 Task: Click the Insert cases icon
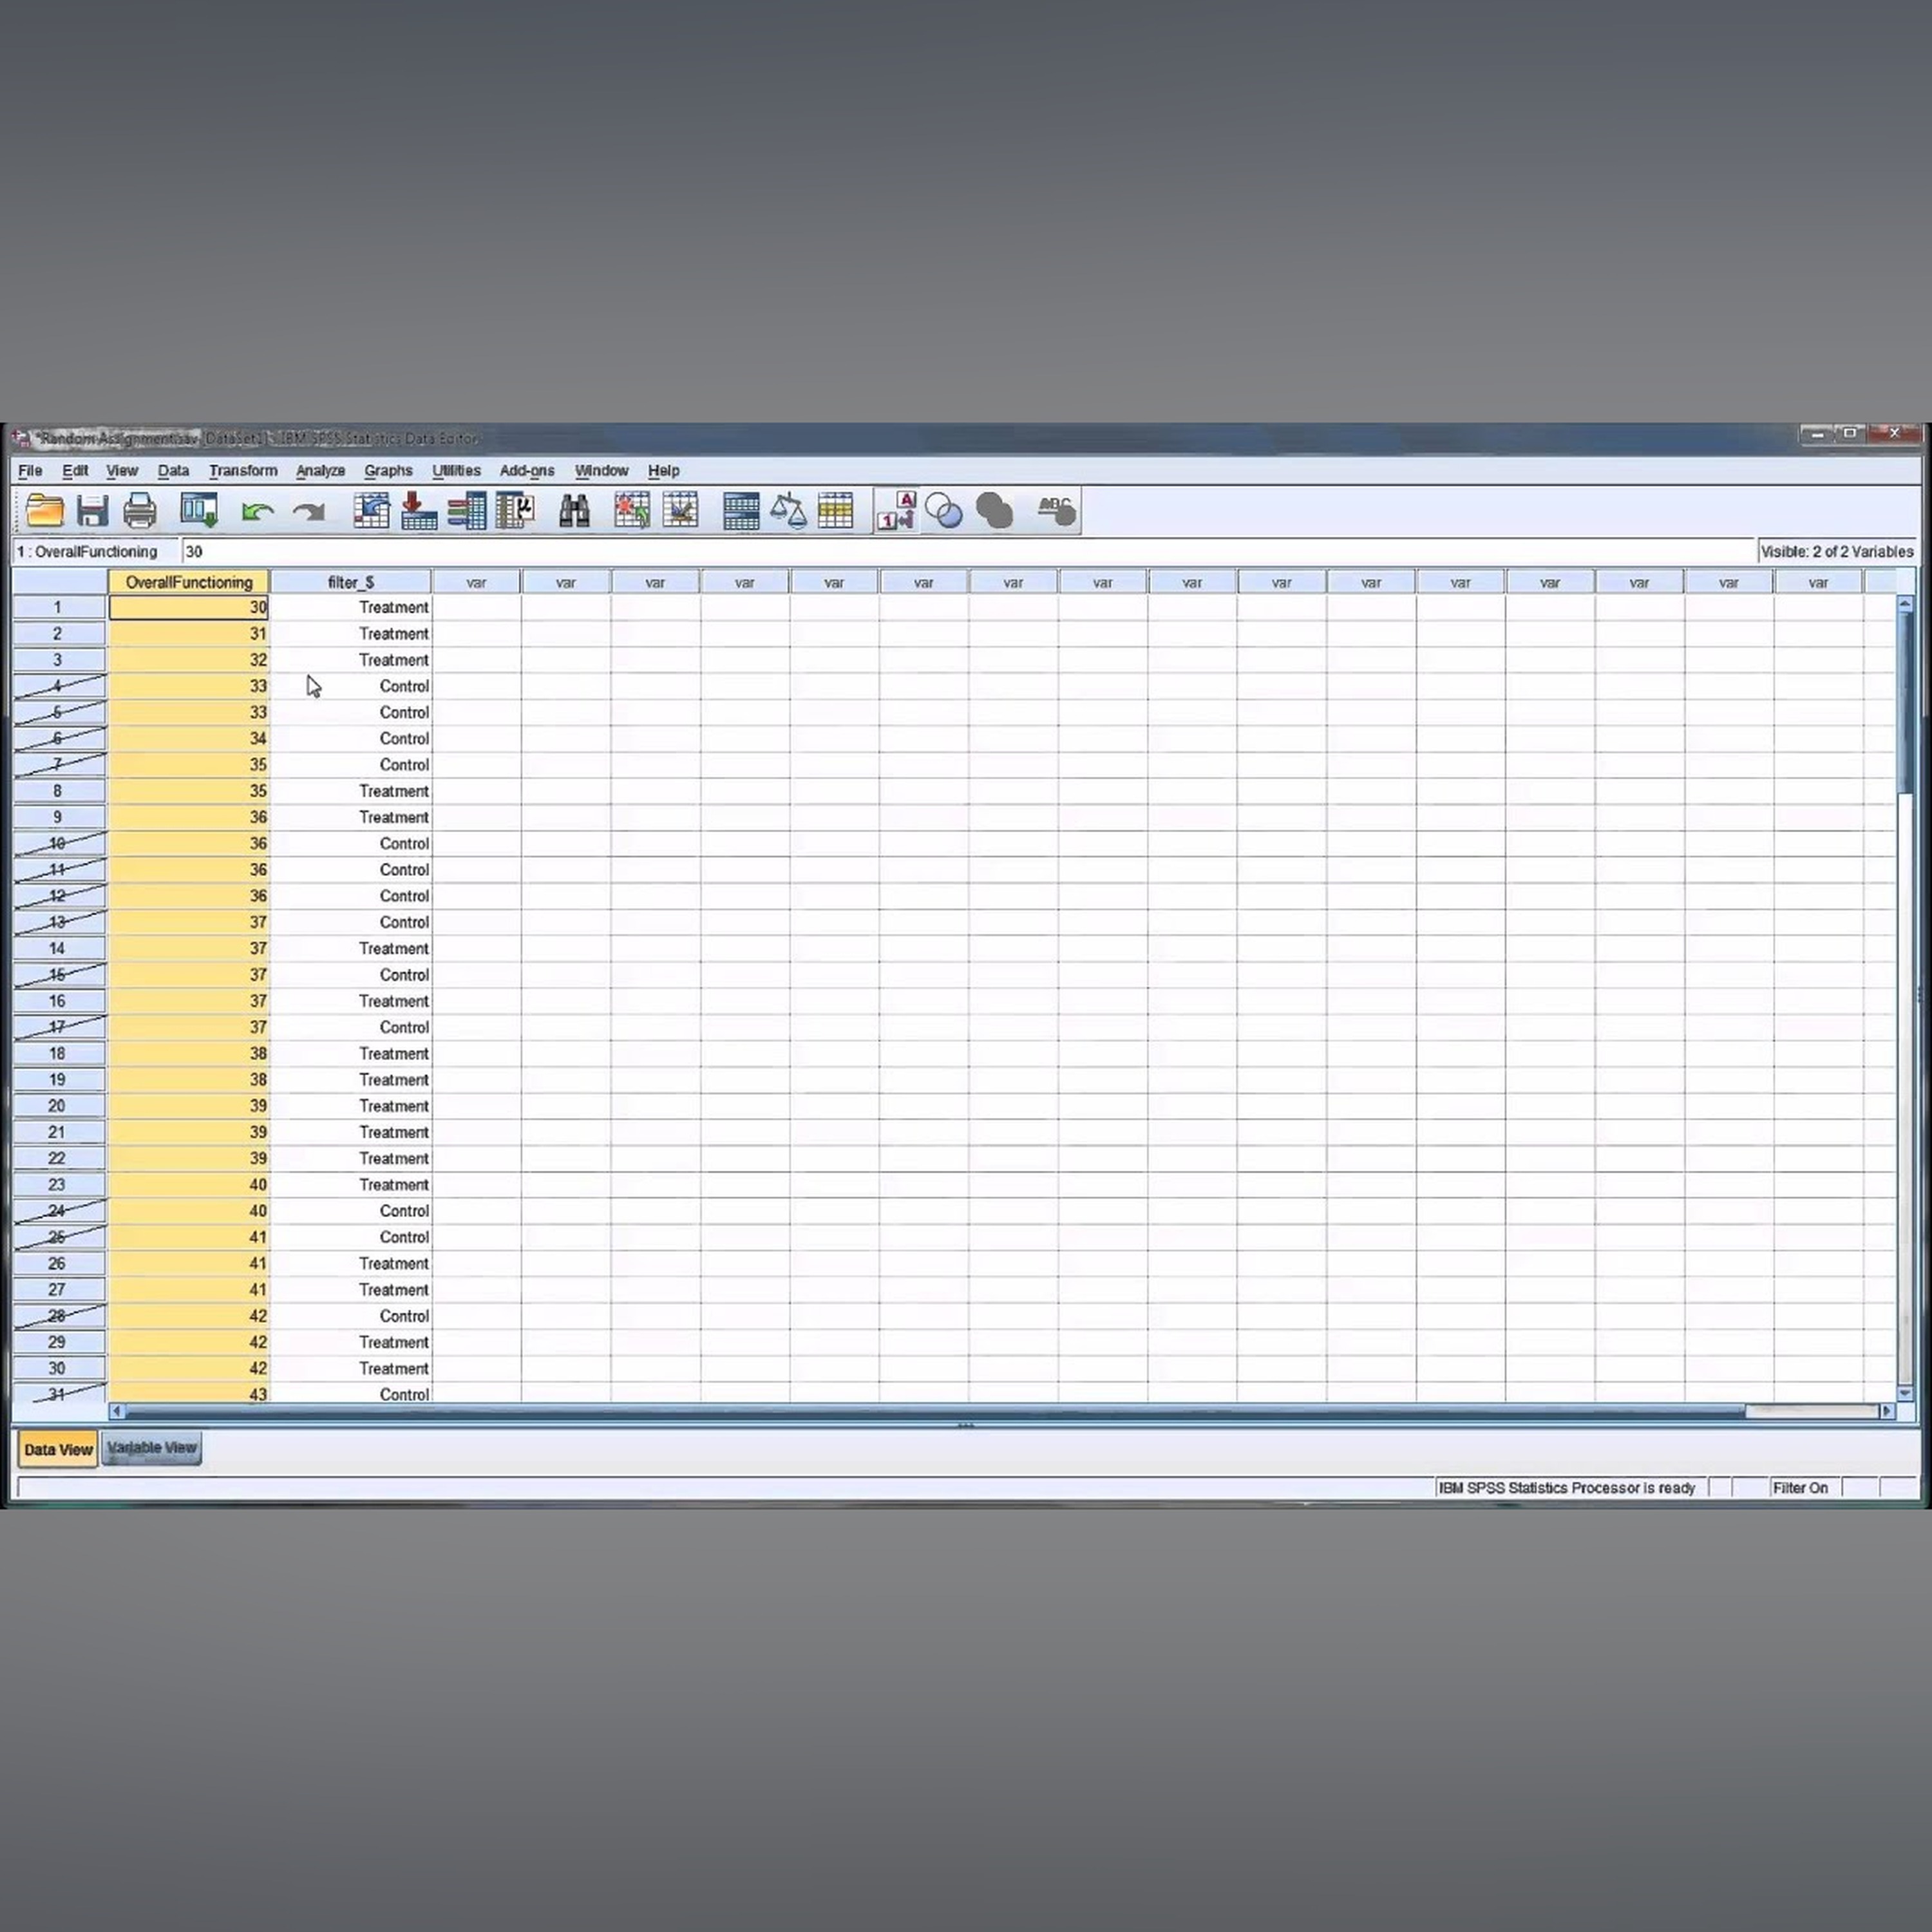(x=632, y=511)
